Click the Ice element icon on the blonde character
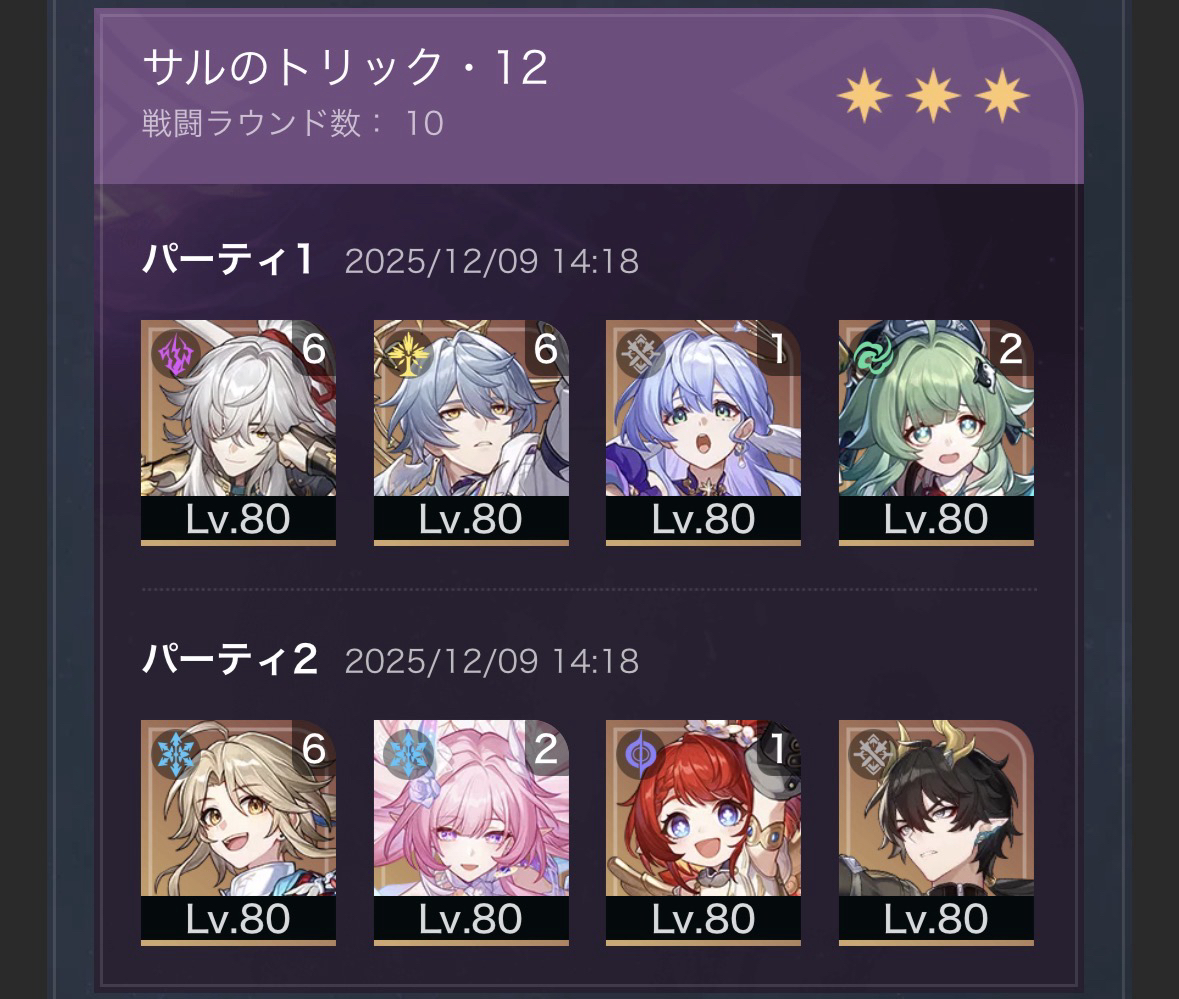The image size is (1179, 999). click(x=175, y=753)
